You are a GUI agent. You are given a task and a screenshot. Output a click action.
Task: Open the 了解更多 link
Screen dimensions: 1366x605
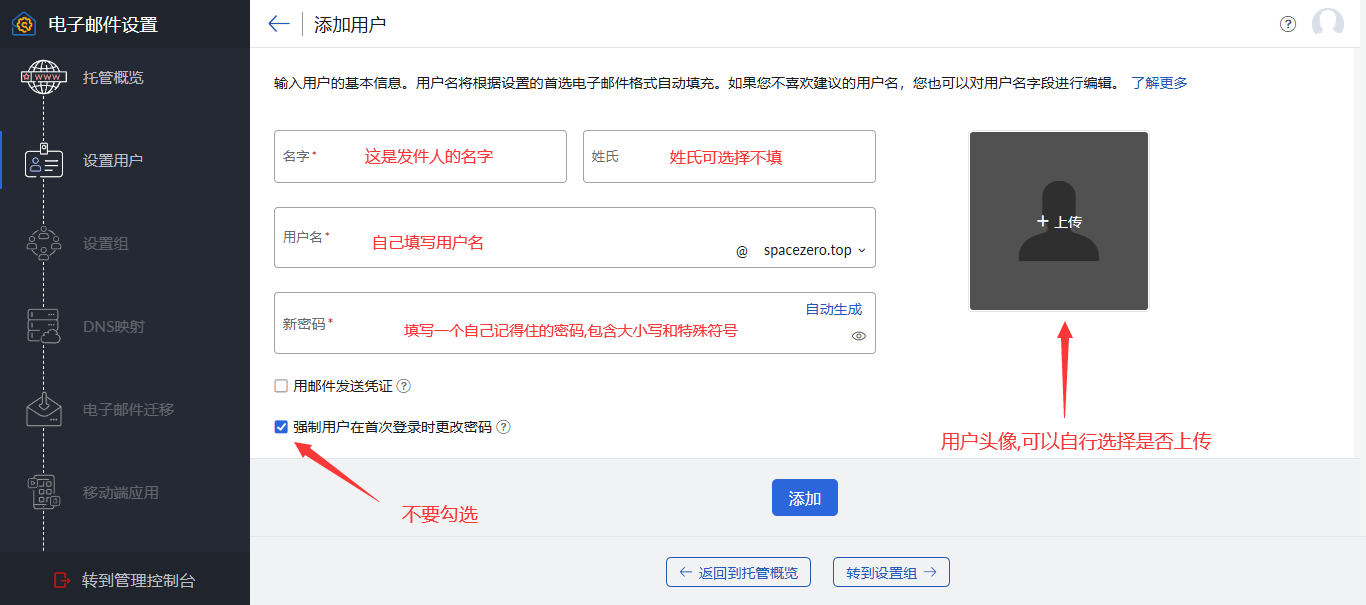pyautogui.click(x=1159, y=83)
